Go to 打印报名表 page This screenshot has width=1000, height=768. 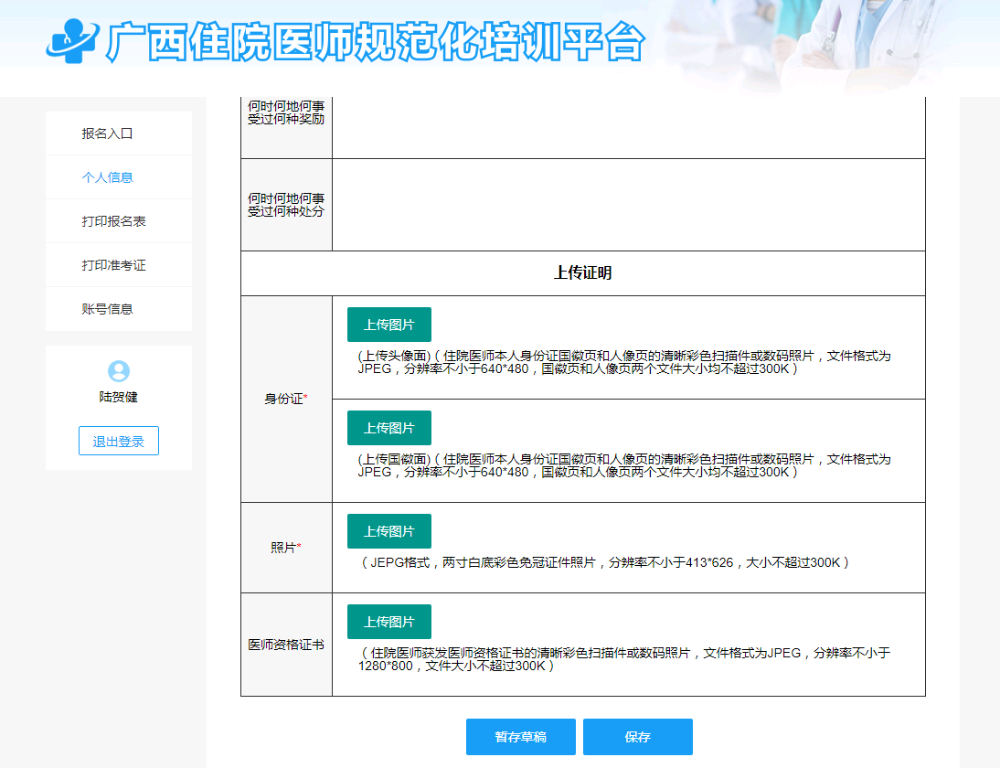114,221
